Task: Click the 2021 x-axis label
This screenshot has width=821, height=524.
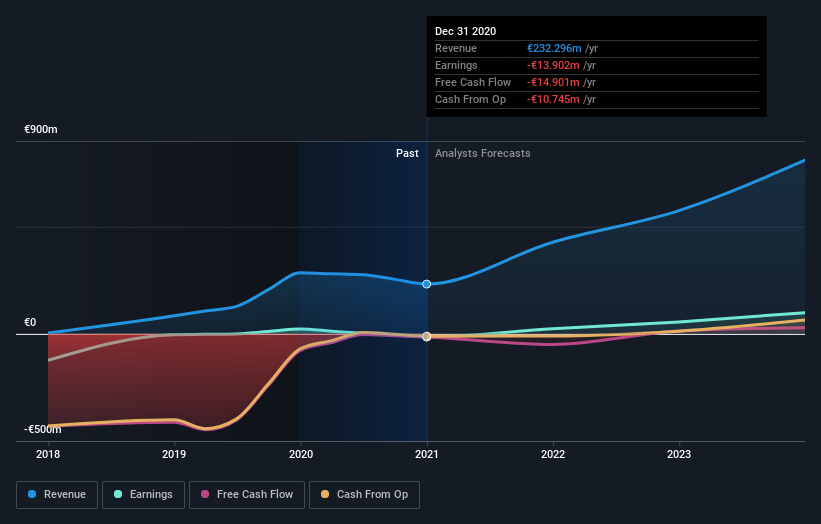Action: pyautogui.click(x=427, y=454)
